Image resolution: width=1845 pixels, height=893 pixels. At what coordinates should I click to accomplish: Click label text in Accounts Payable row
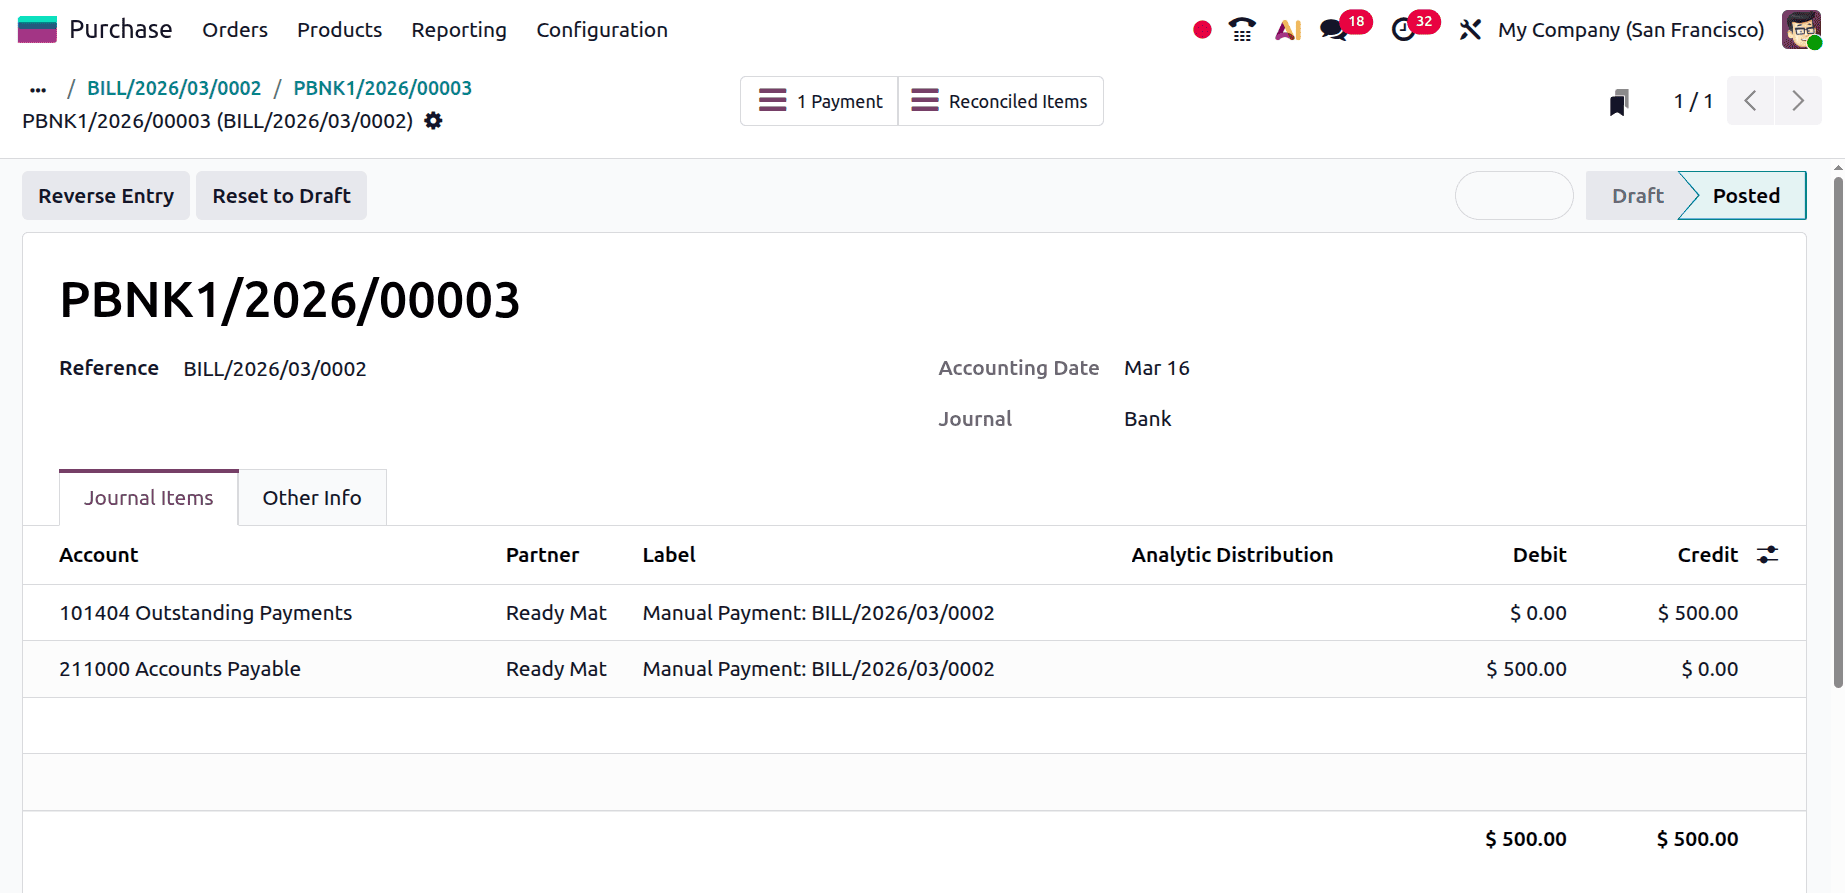click(x=818, y=669)
